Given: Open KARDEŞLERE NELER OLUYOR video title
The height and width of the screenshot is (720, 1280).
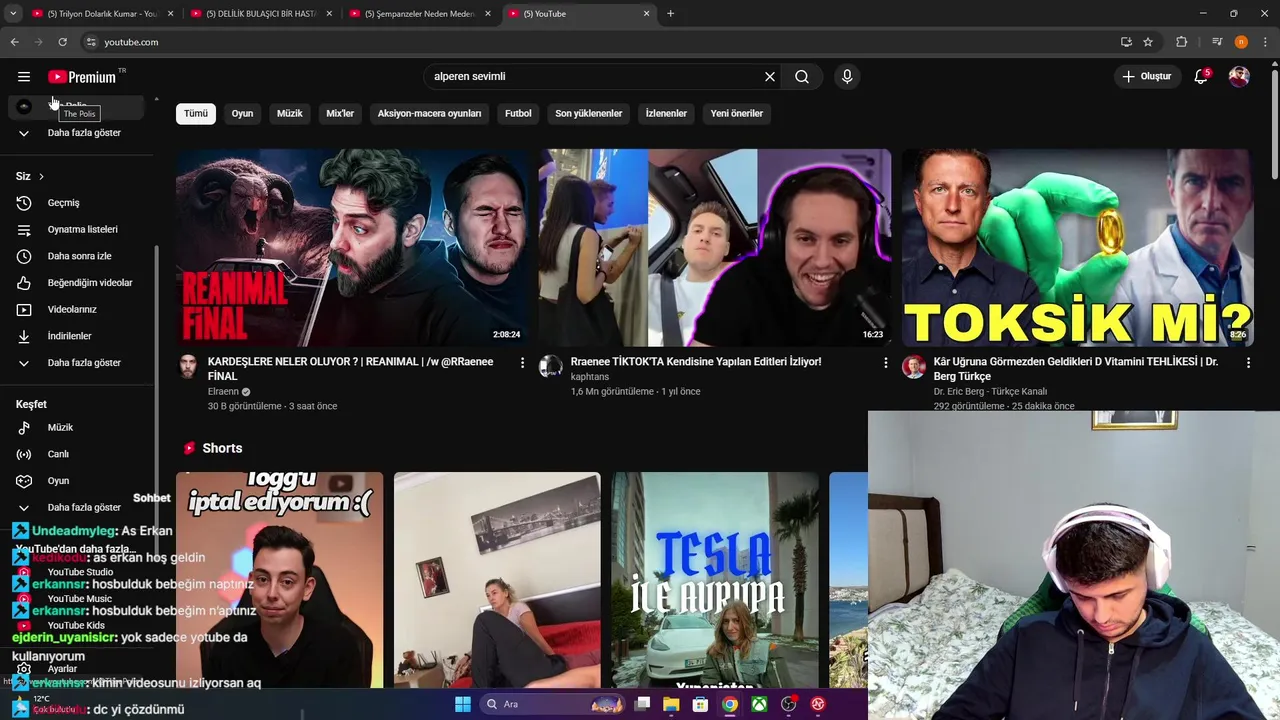Looking at the screenshot, I should [x=350, y=369].
